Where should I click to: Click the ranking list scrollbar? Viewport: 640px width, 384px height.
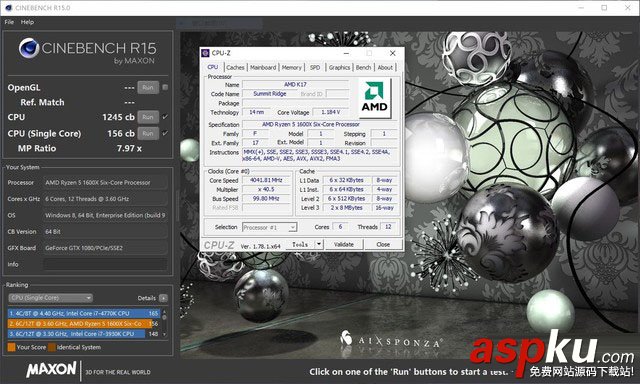[x=164, y=323]
